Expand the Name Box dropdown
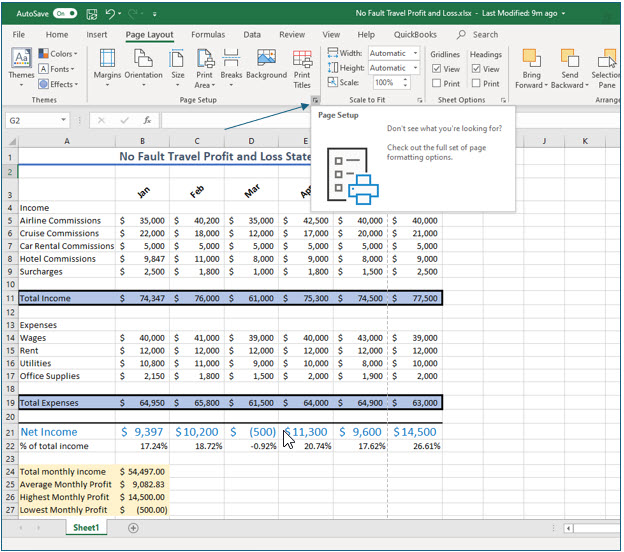 (63, 120)
